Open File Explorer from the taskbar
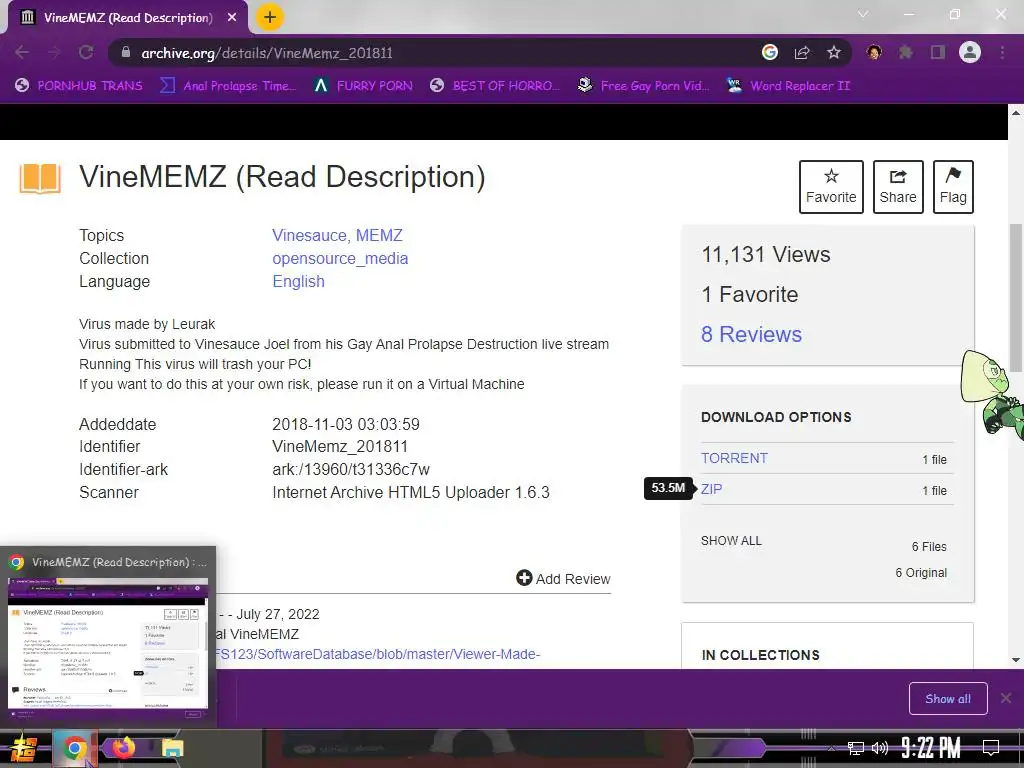Viewport: 1024px width, 768px height. 173,748
